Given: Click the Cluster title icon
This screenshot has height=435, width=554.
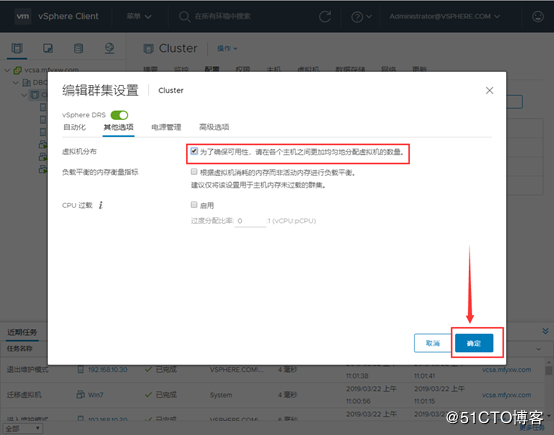Looking at the screenshot, I should coord(148,48).
